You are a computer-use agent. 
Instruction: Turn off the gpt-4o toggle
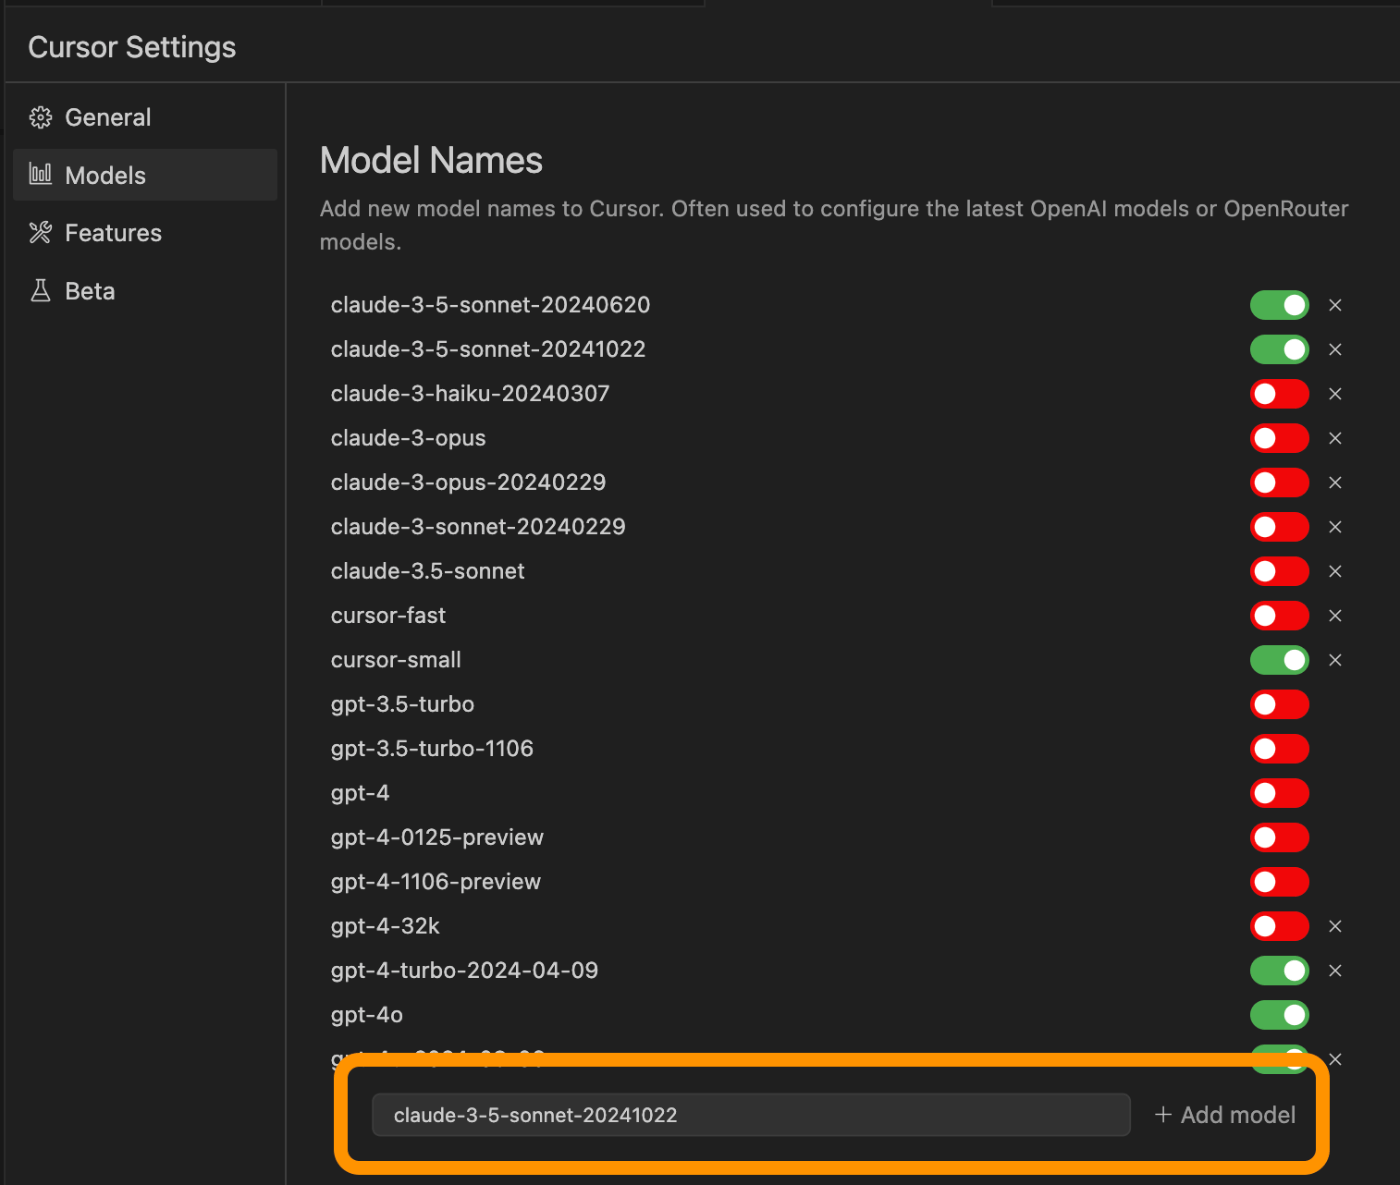(x=1279, y=1015)
